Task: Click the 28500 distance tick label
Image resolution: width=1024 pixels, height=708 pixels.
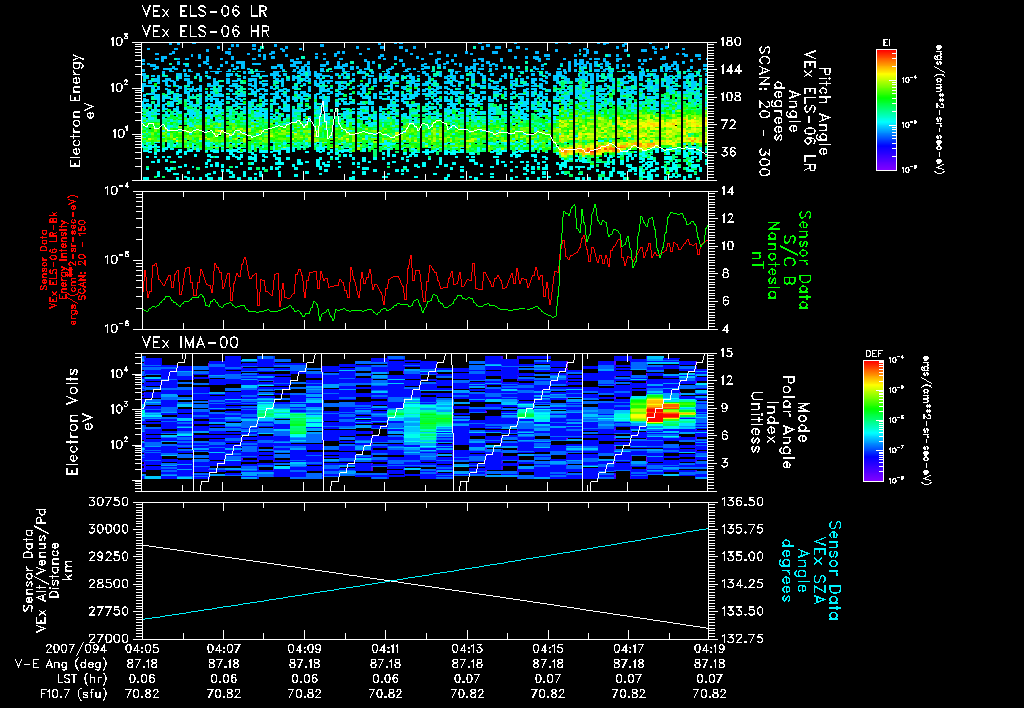Action: tap(108, 584)
